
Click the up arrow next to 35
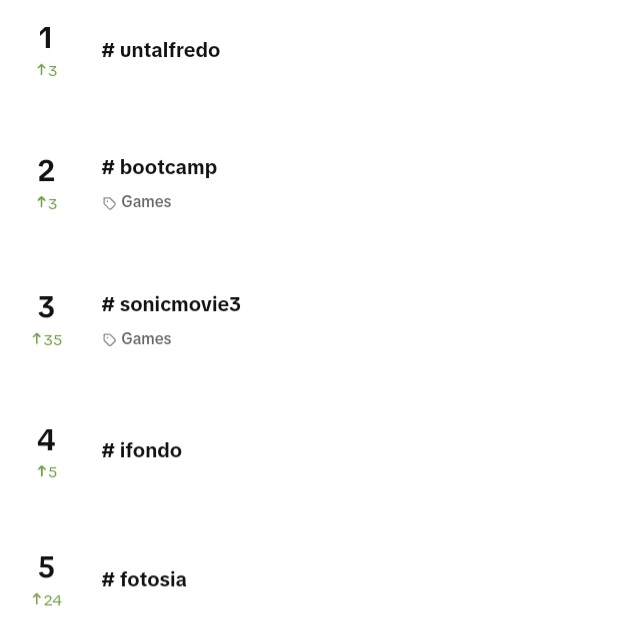click(37, 339)
